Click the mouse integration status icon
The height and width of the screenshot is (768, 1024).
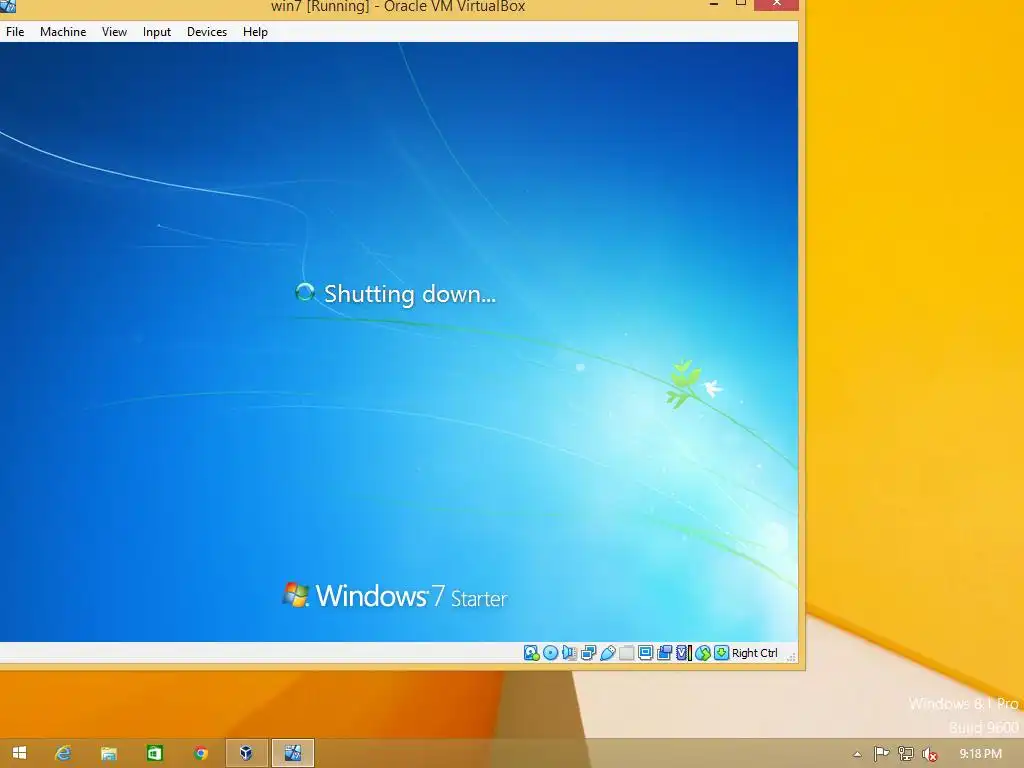click(703, 653)
